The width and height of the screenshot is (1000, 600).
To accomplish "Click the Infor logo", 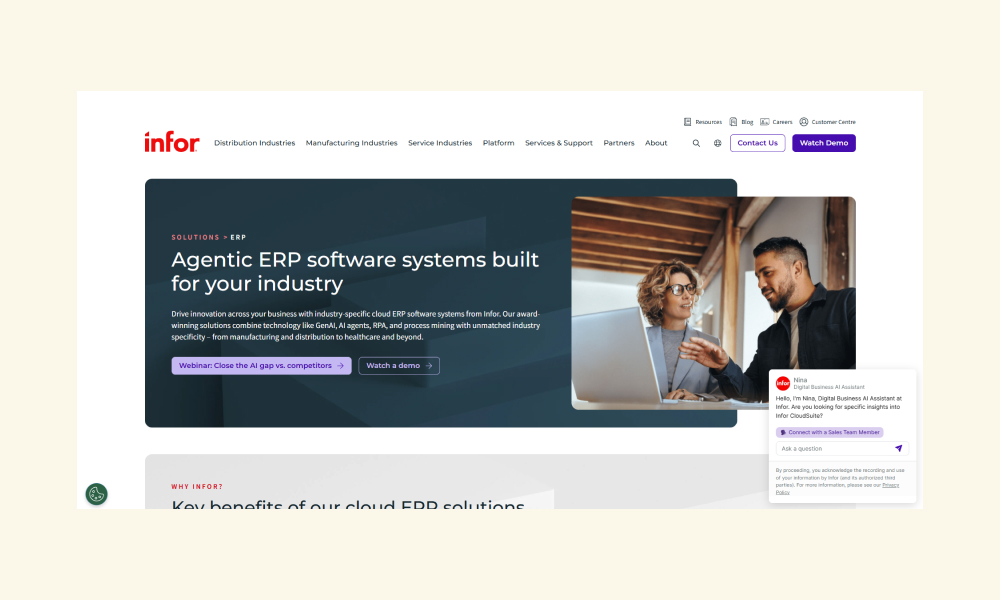I will [x=172, y=142].
